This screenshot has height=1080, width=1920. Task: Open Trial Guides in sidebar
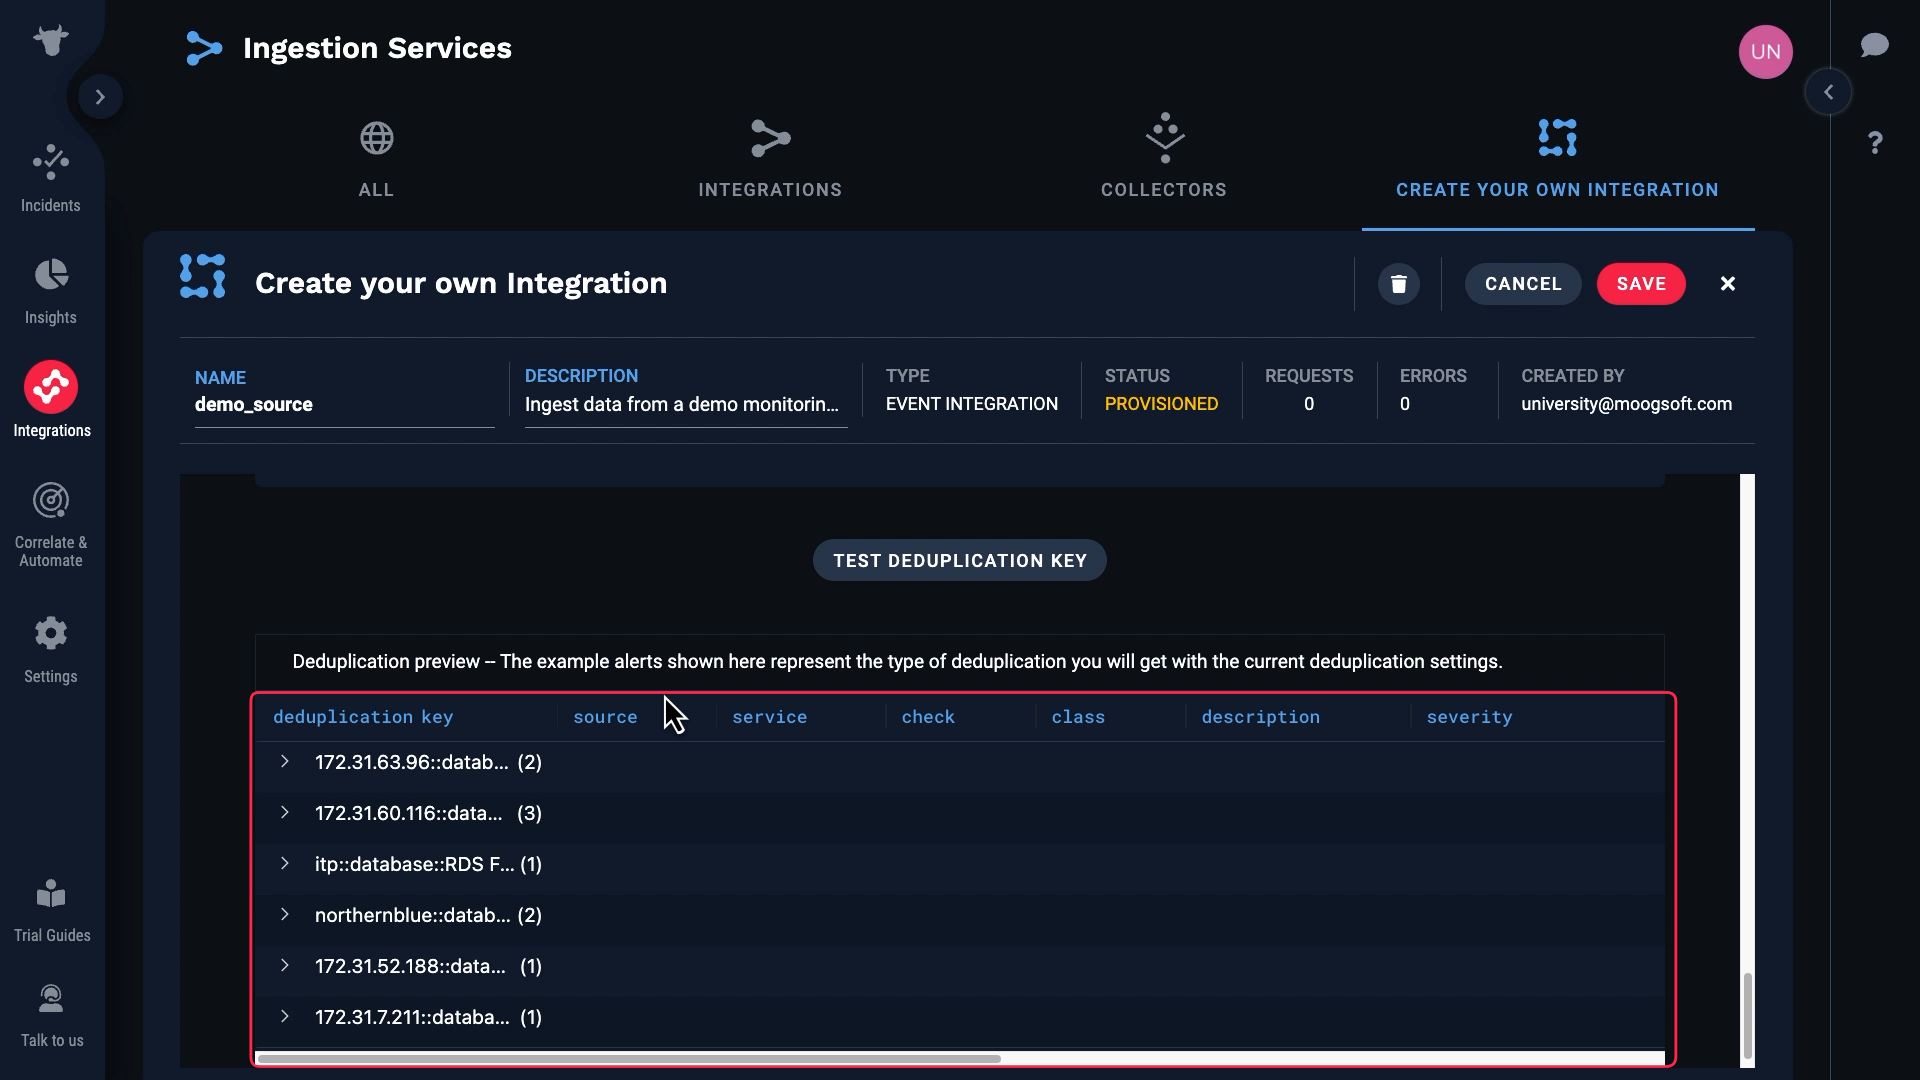pyautogui.click(x=51, y=895)
